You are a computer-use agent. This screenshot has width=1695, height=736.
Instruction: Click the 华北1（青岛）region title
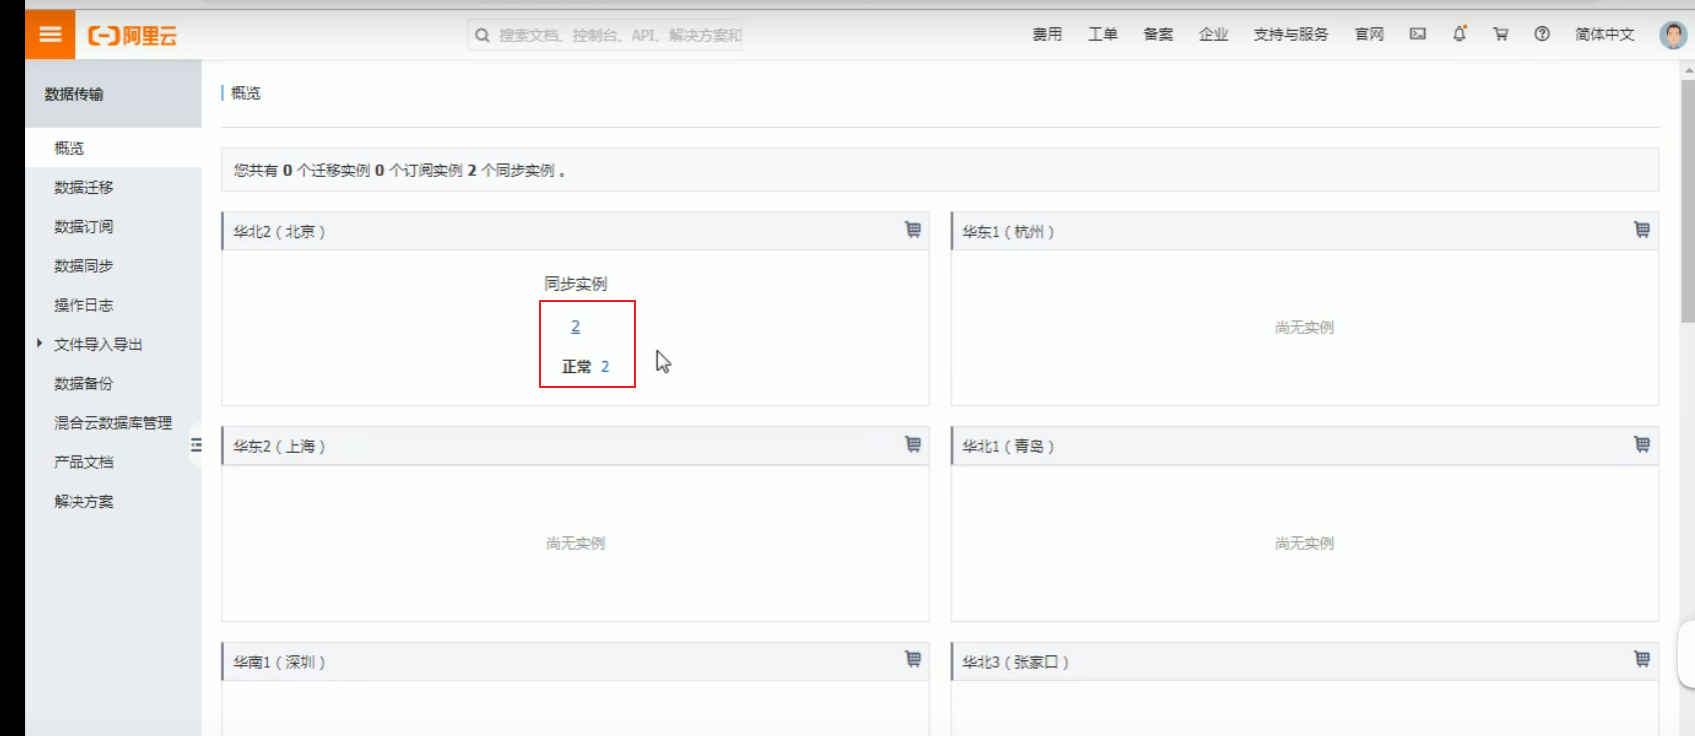point(1008,446)
